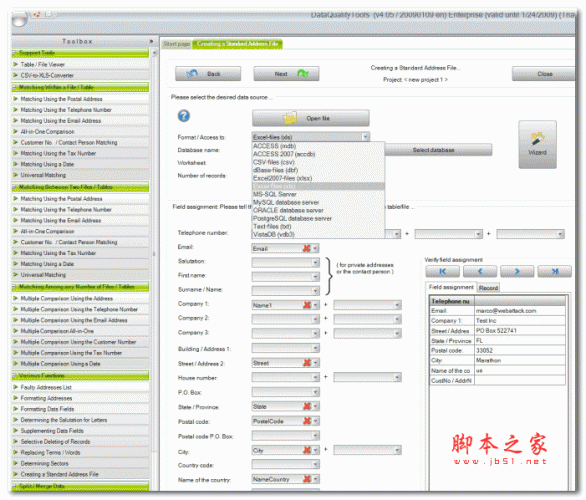Viewport: 586px width, 500px height.
Task: Collapse the Toolbox panel arrow
Action: (151, 41)
